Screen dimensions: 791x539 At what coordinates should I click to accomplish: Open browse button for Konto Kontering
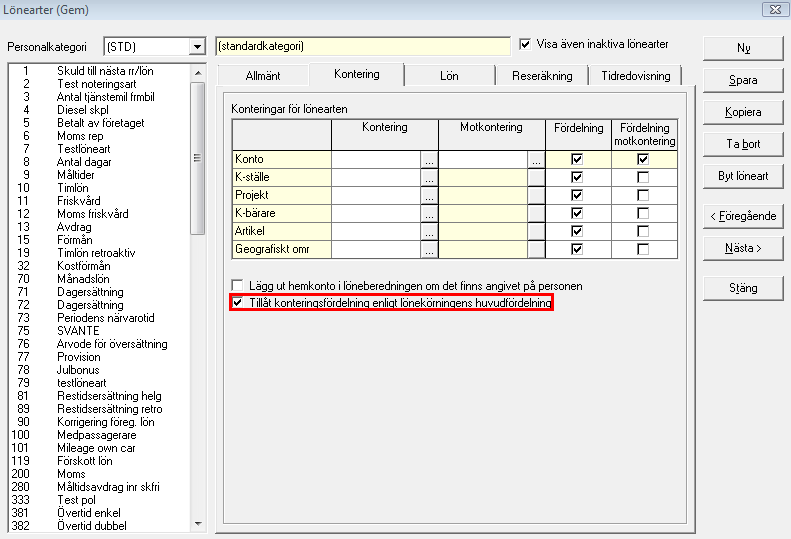click(429, 159)
